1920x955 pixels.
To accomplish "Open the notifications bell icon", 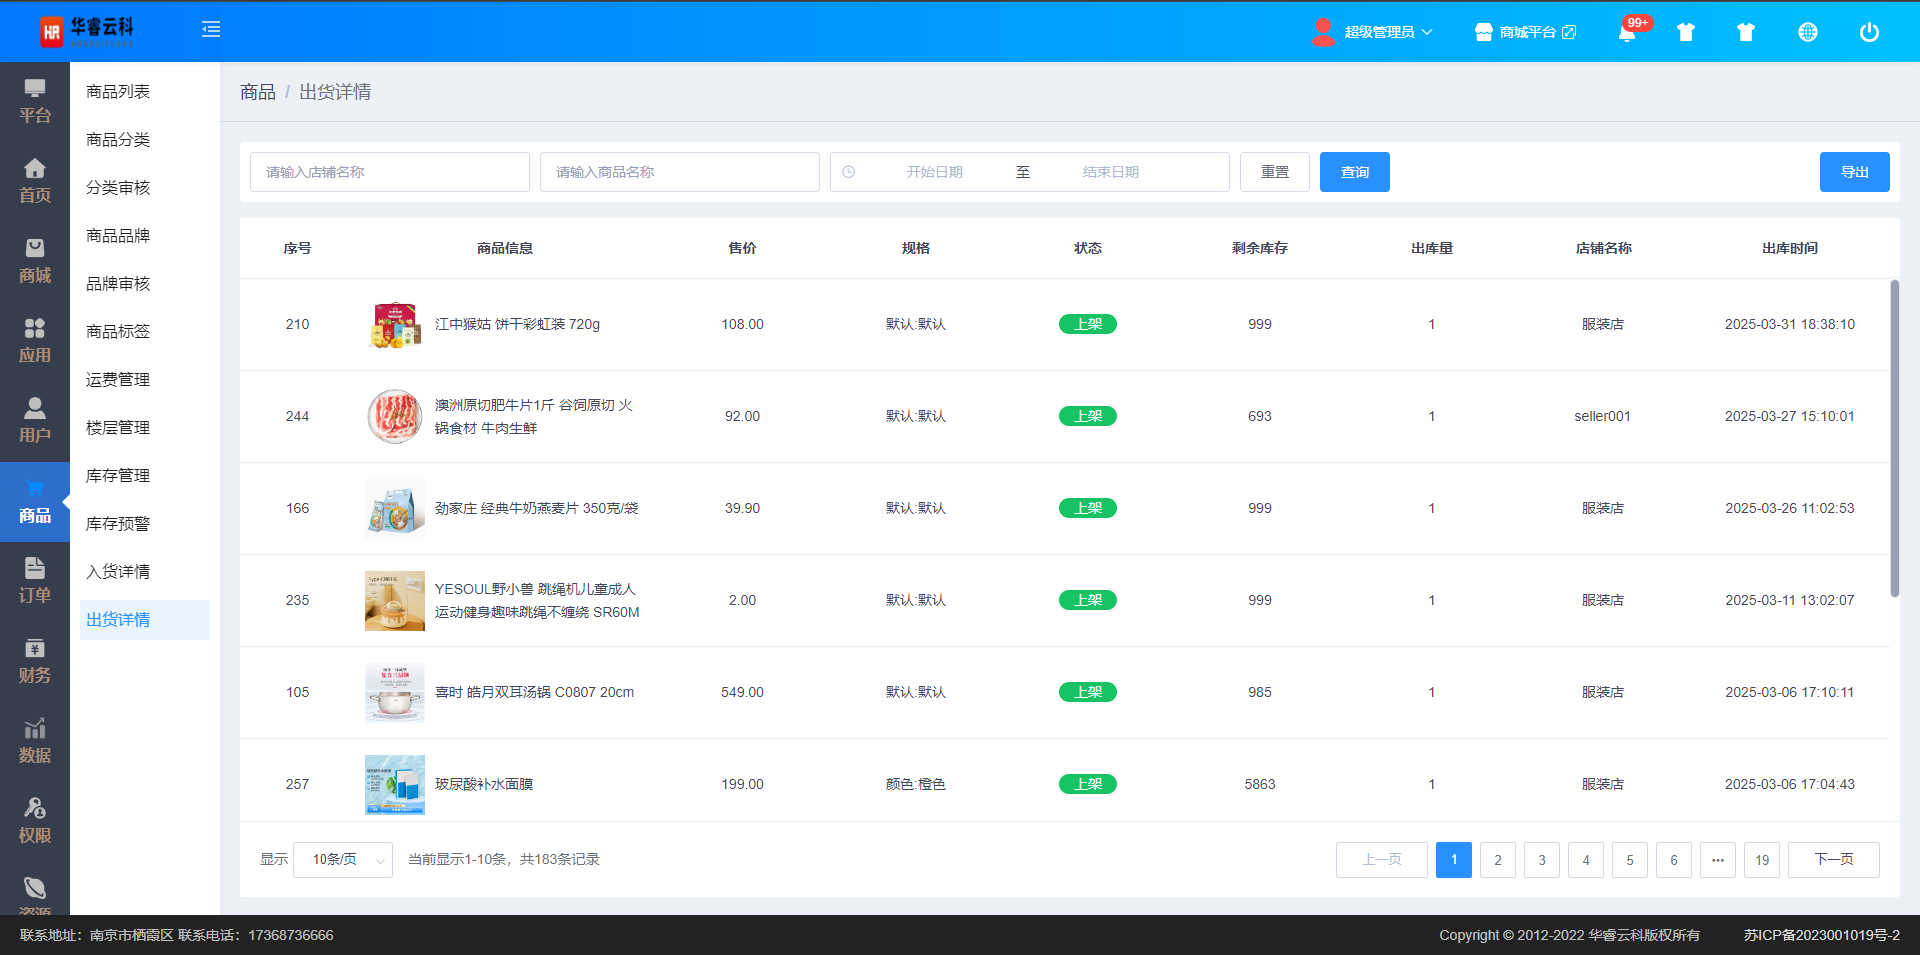I will point(1627,32).
